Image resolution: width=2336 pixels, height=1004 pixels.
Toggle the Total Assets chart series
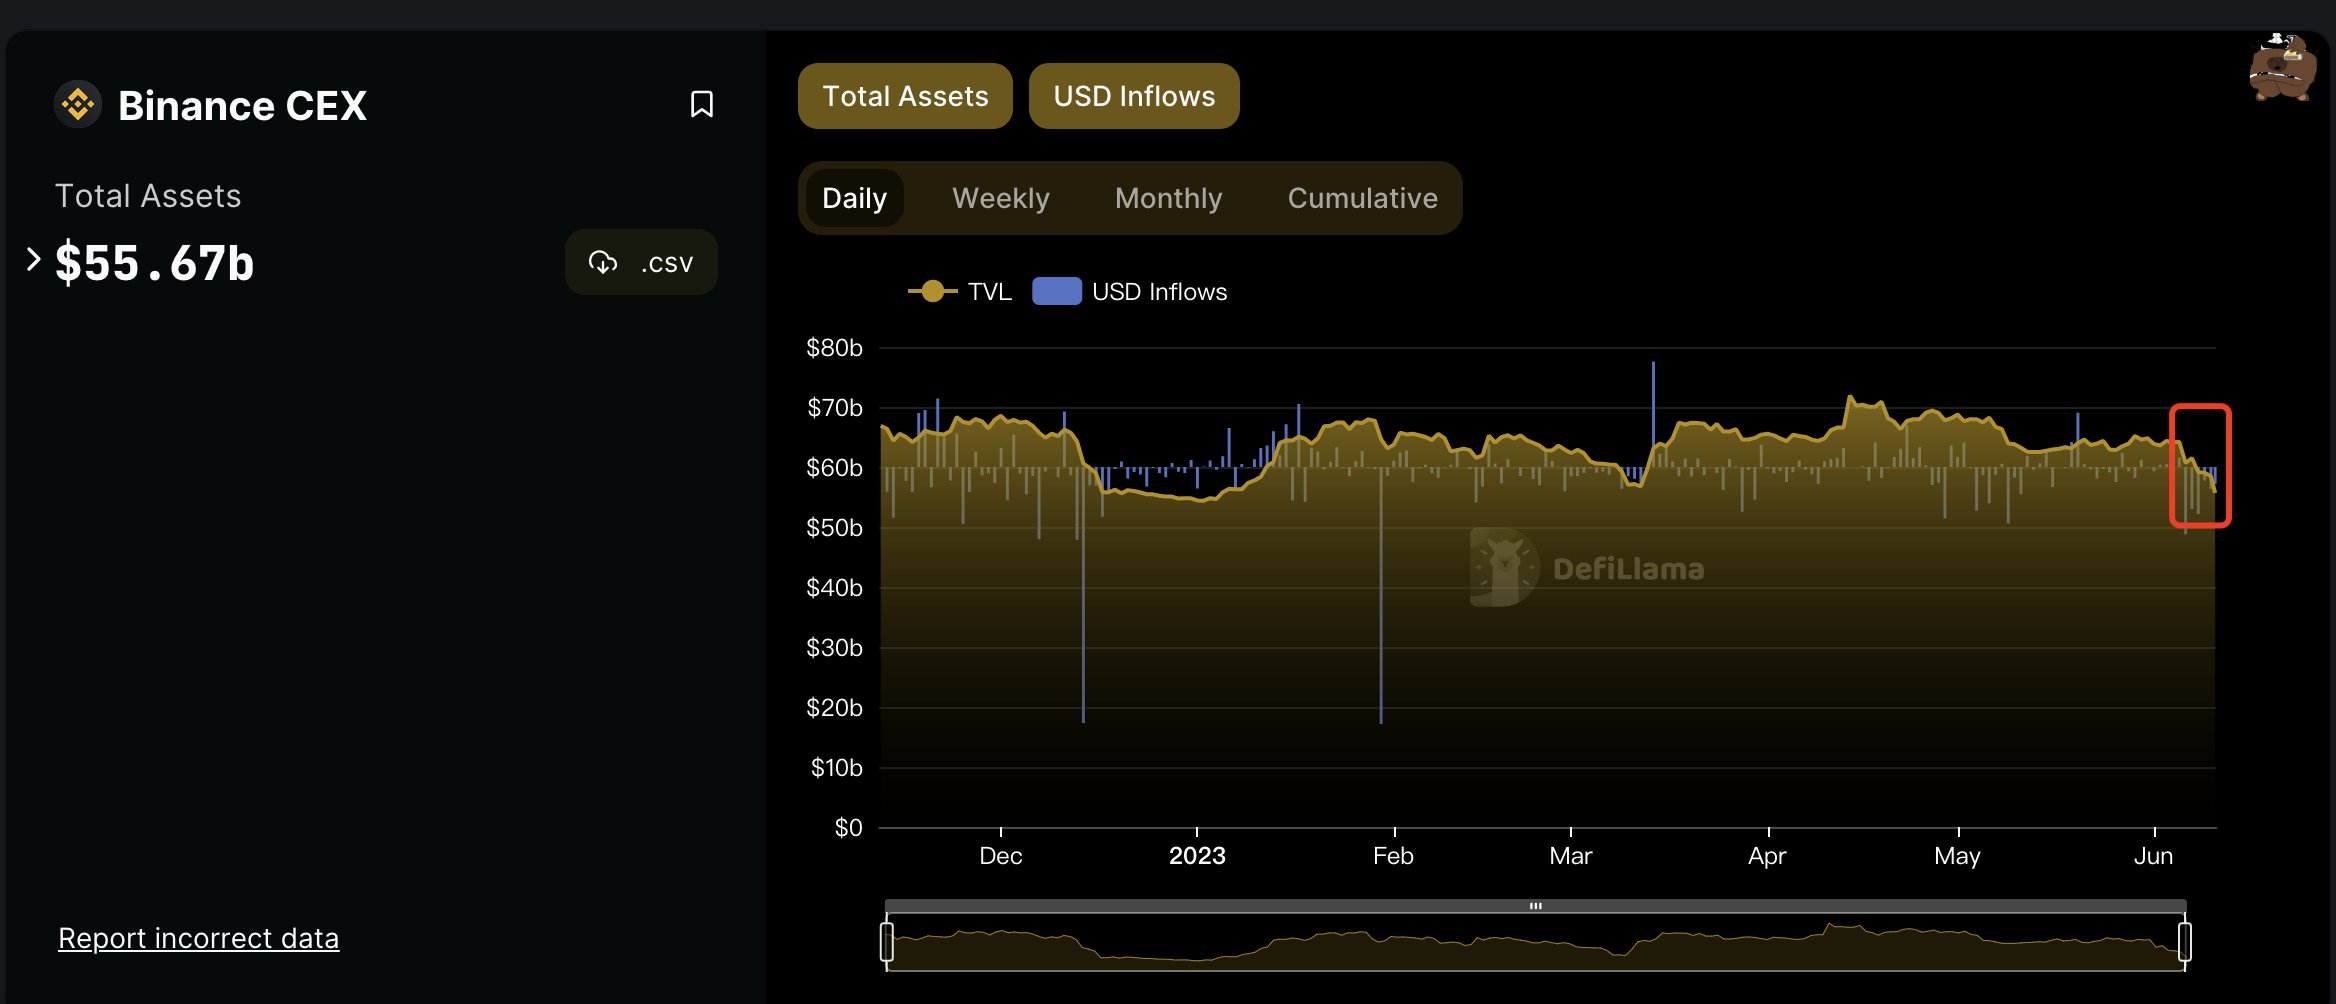(905, 96)
